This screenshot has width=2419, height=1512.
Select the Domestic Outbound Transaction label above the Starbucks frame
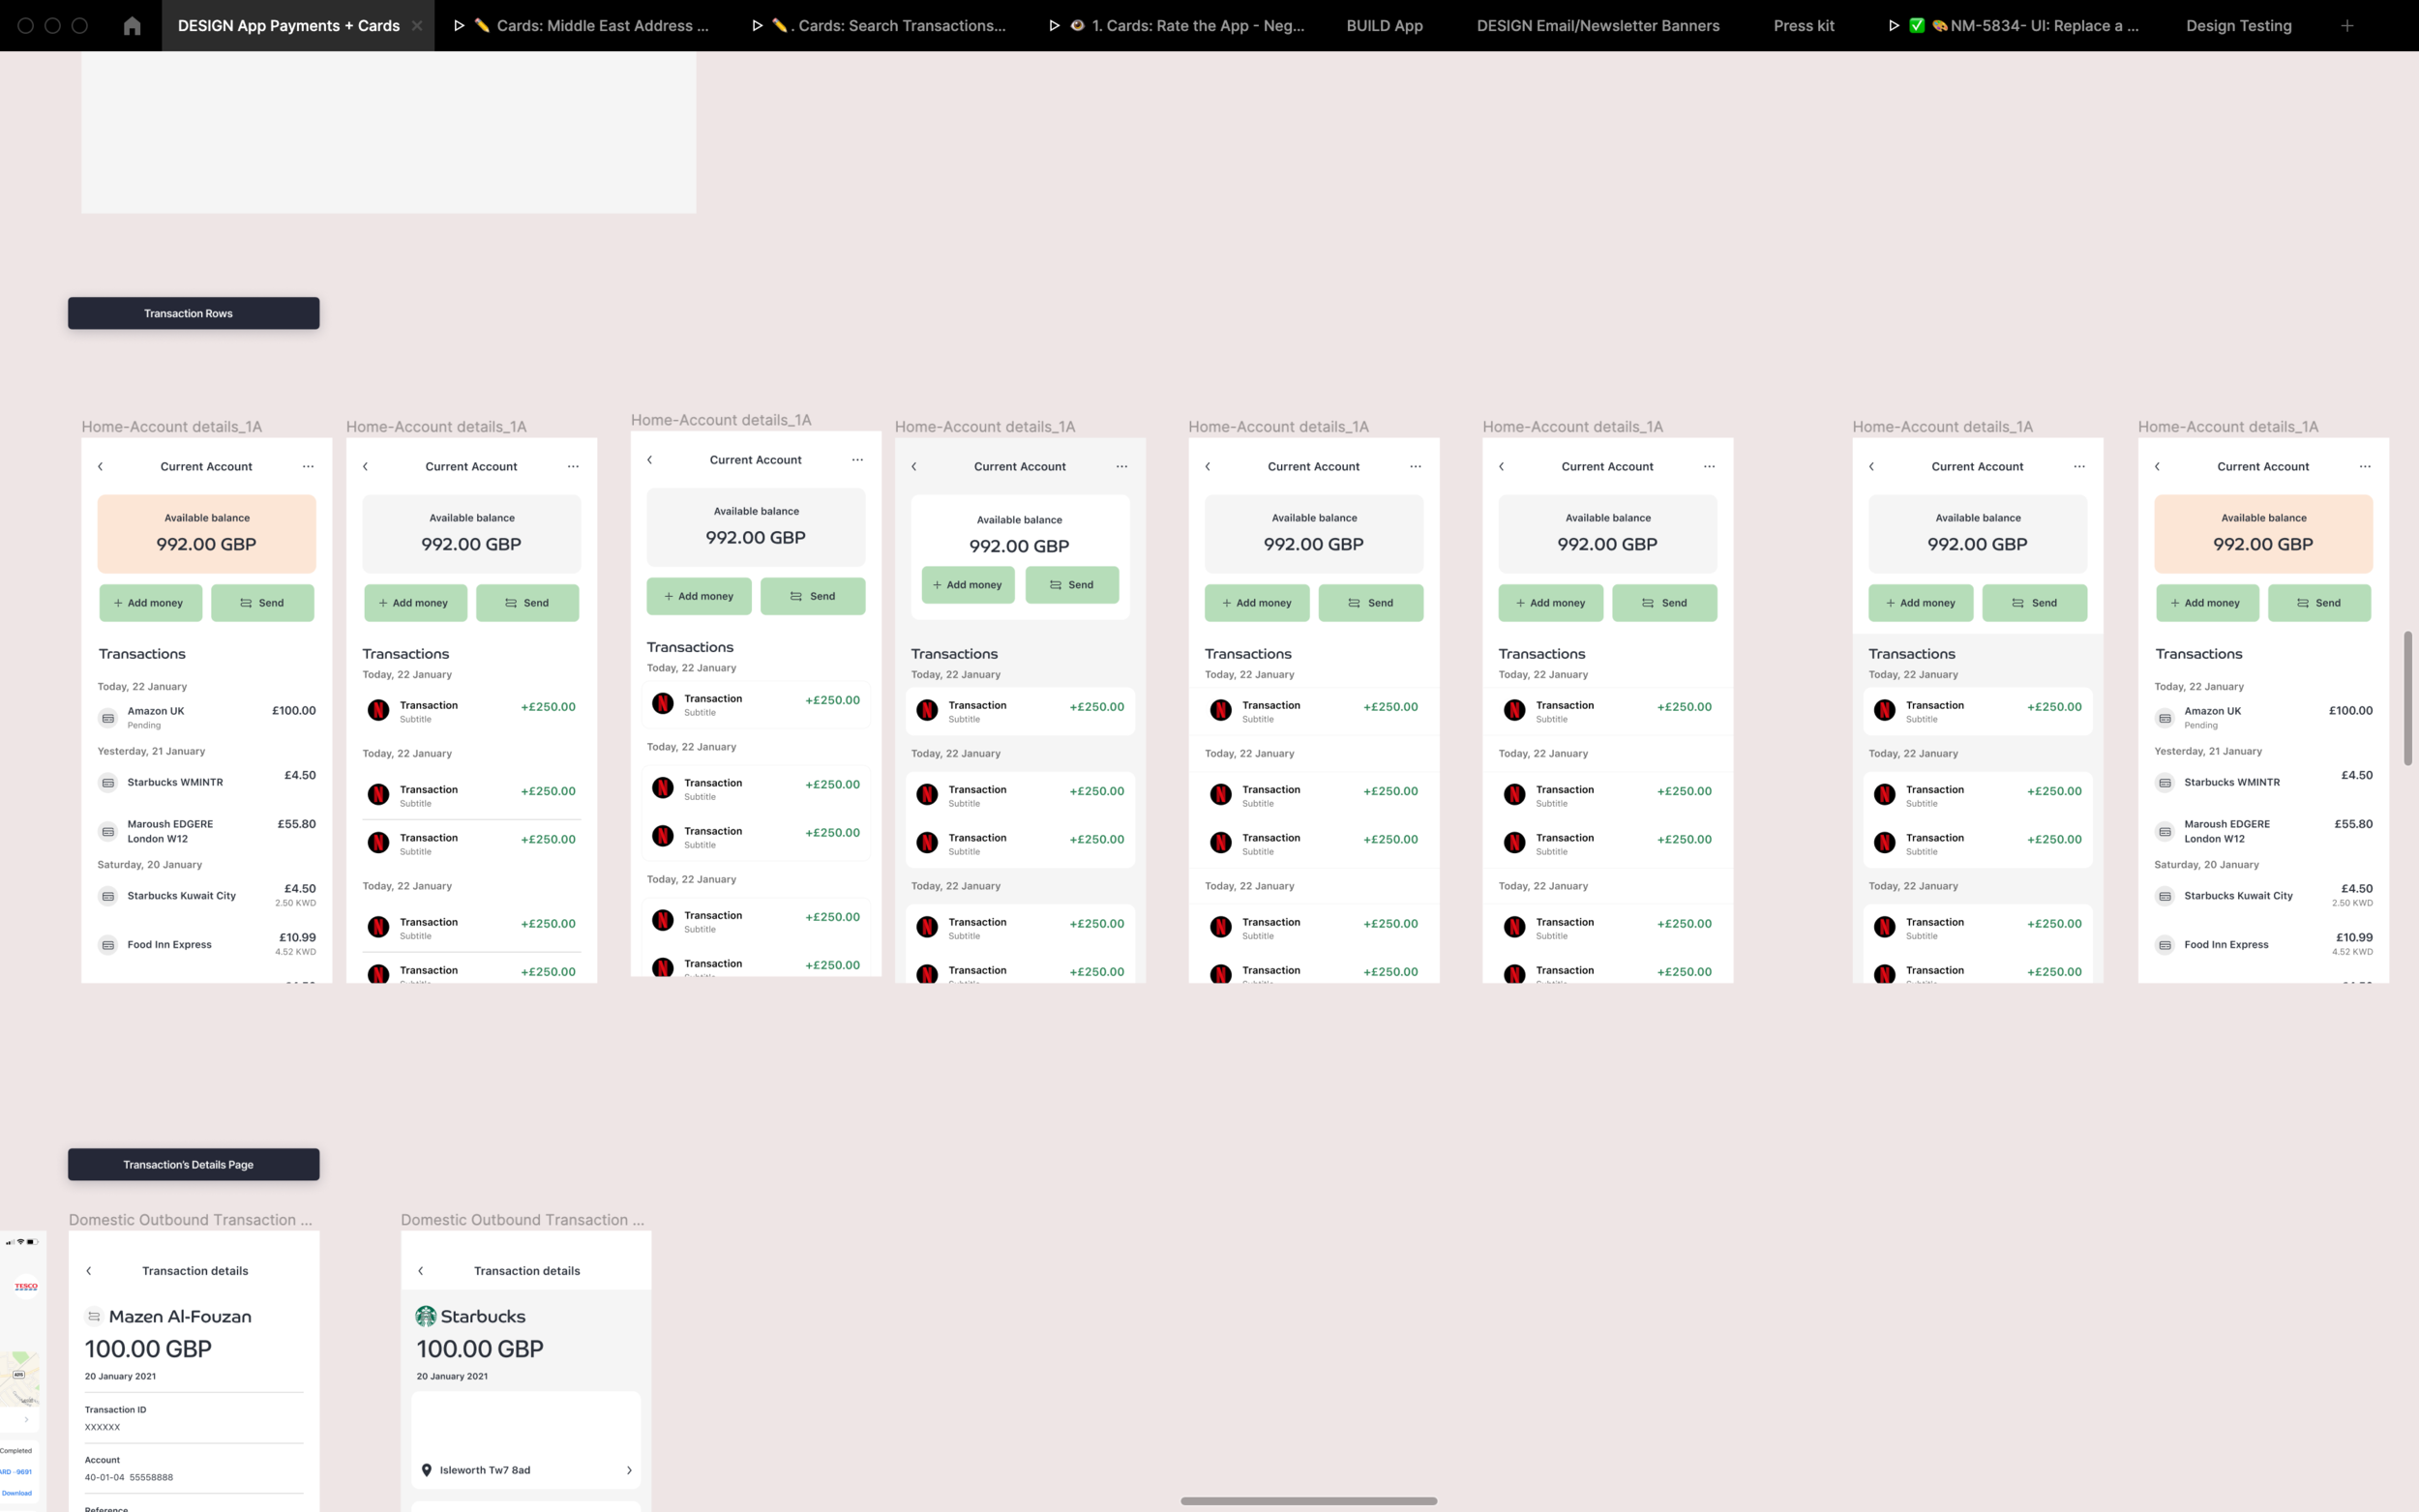(x=522, y=1220)
